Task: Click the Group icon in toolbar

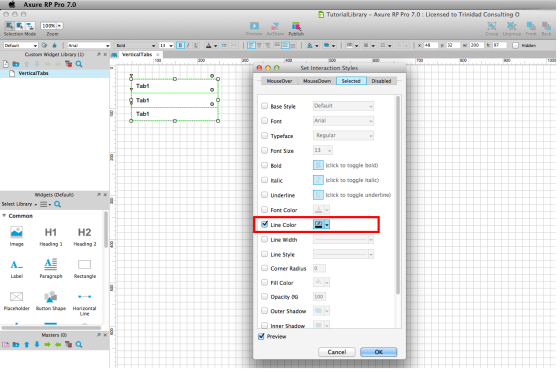Action: click(x=492, y=26)
